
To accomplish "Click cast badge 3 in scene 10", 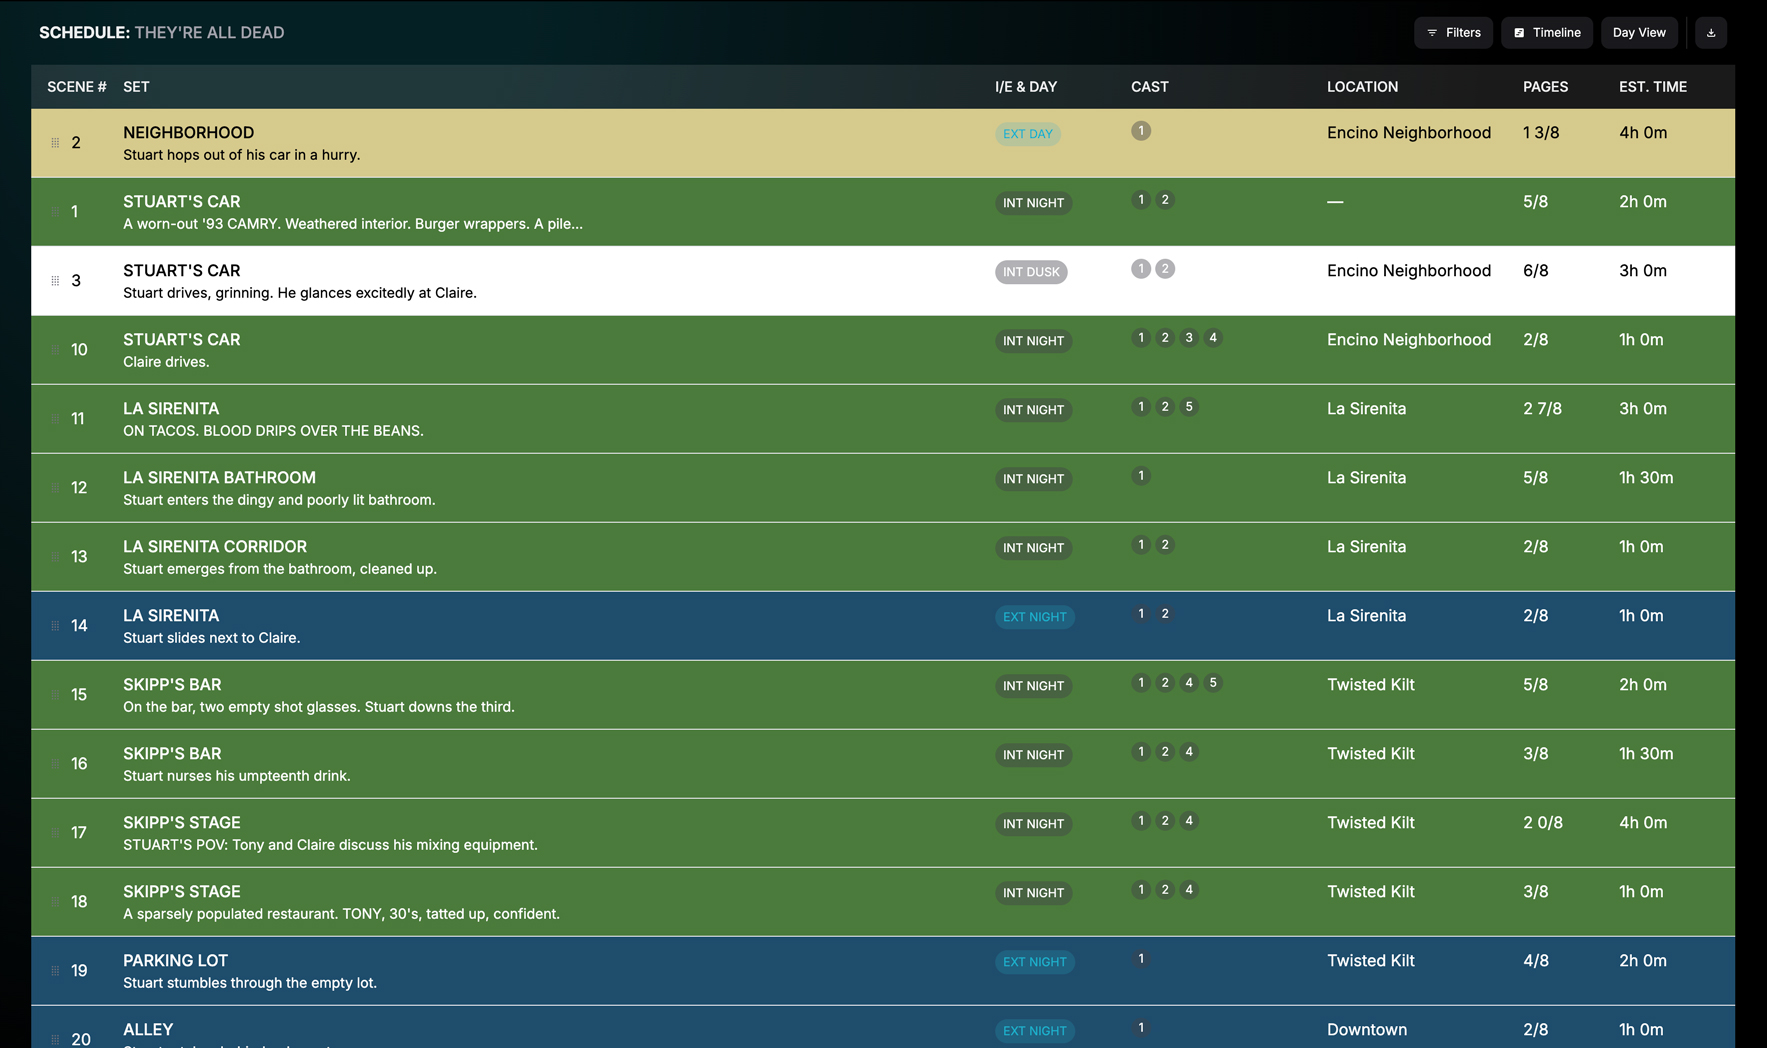I will click(x=1188, y=338).
